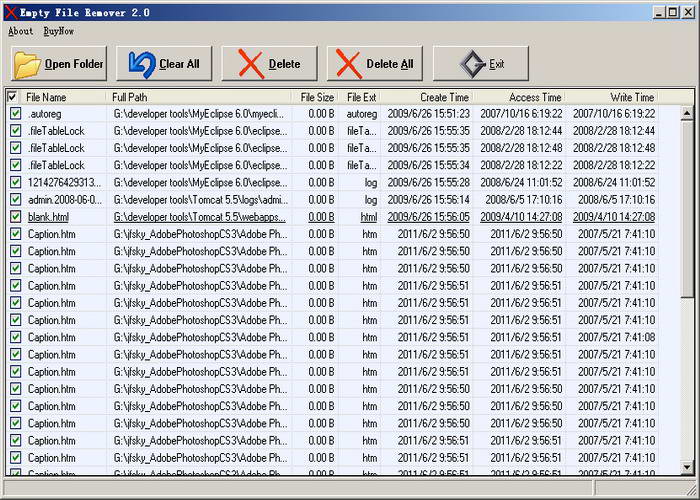The image size is (700, 500).
Task: Click the Tomcat 5.5\logs\admi path cell
Action: [201, 200]
